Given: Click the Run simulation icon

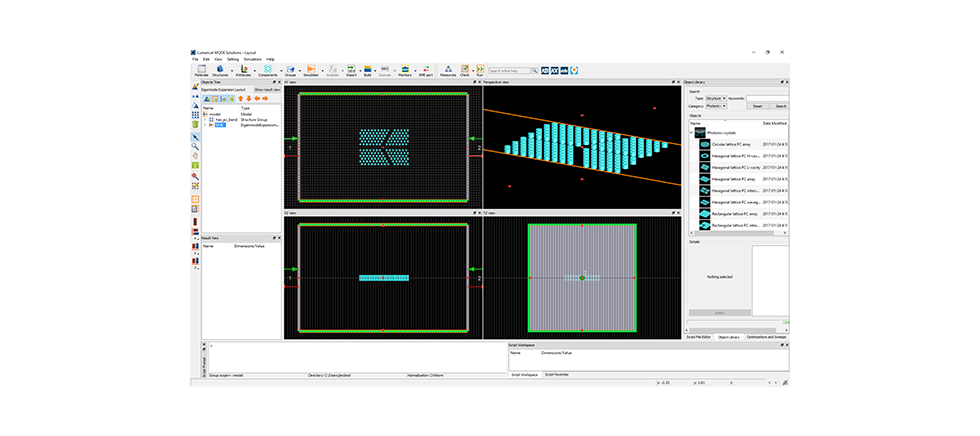Looking at the screenshot, I should pos(480,69).
